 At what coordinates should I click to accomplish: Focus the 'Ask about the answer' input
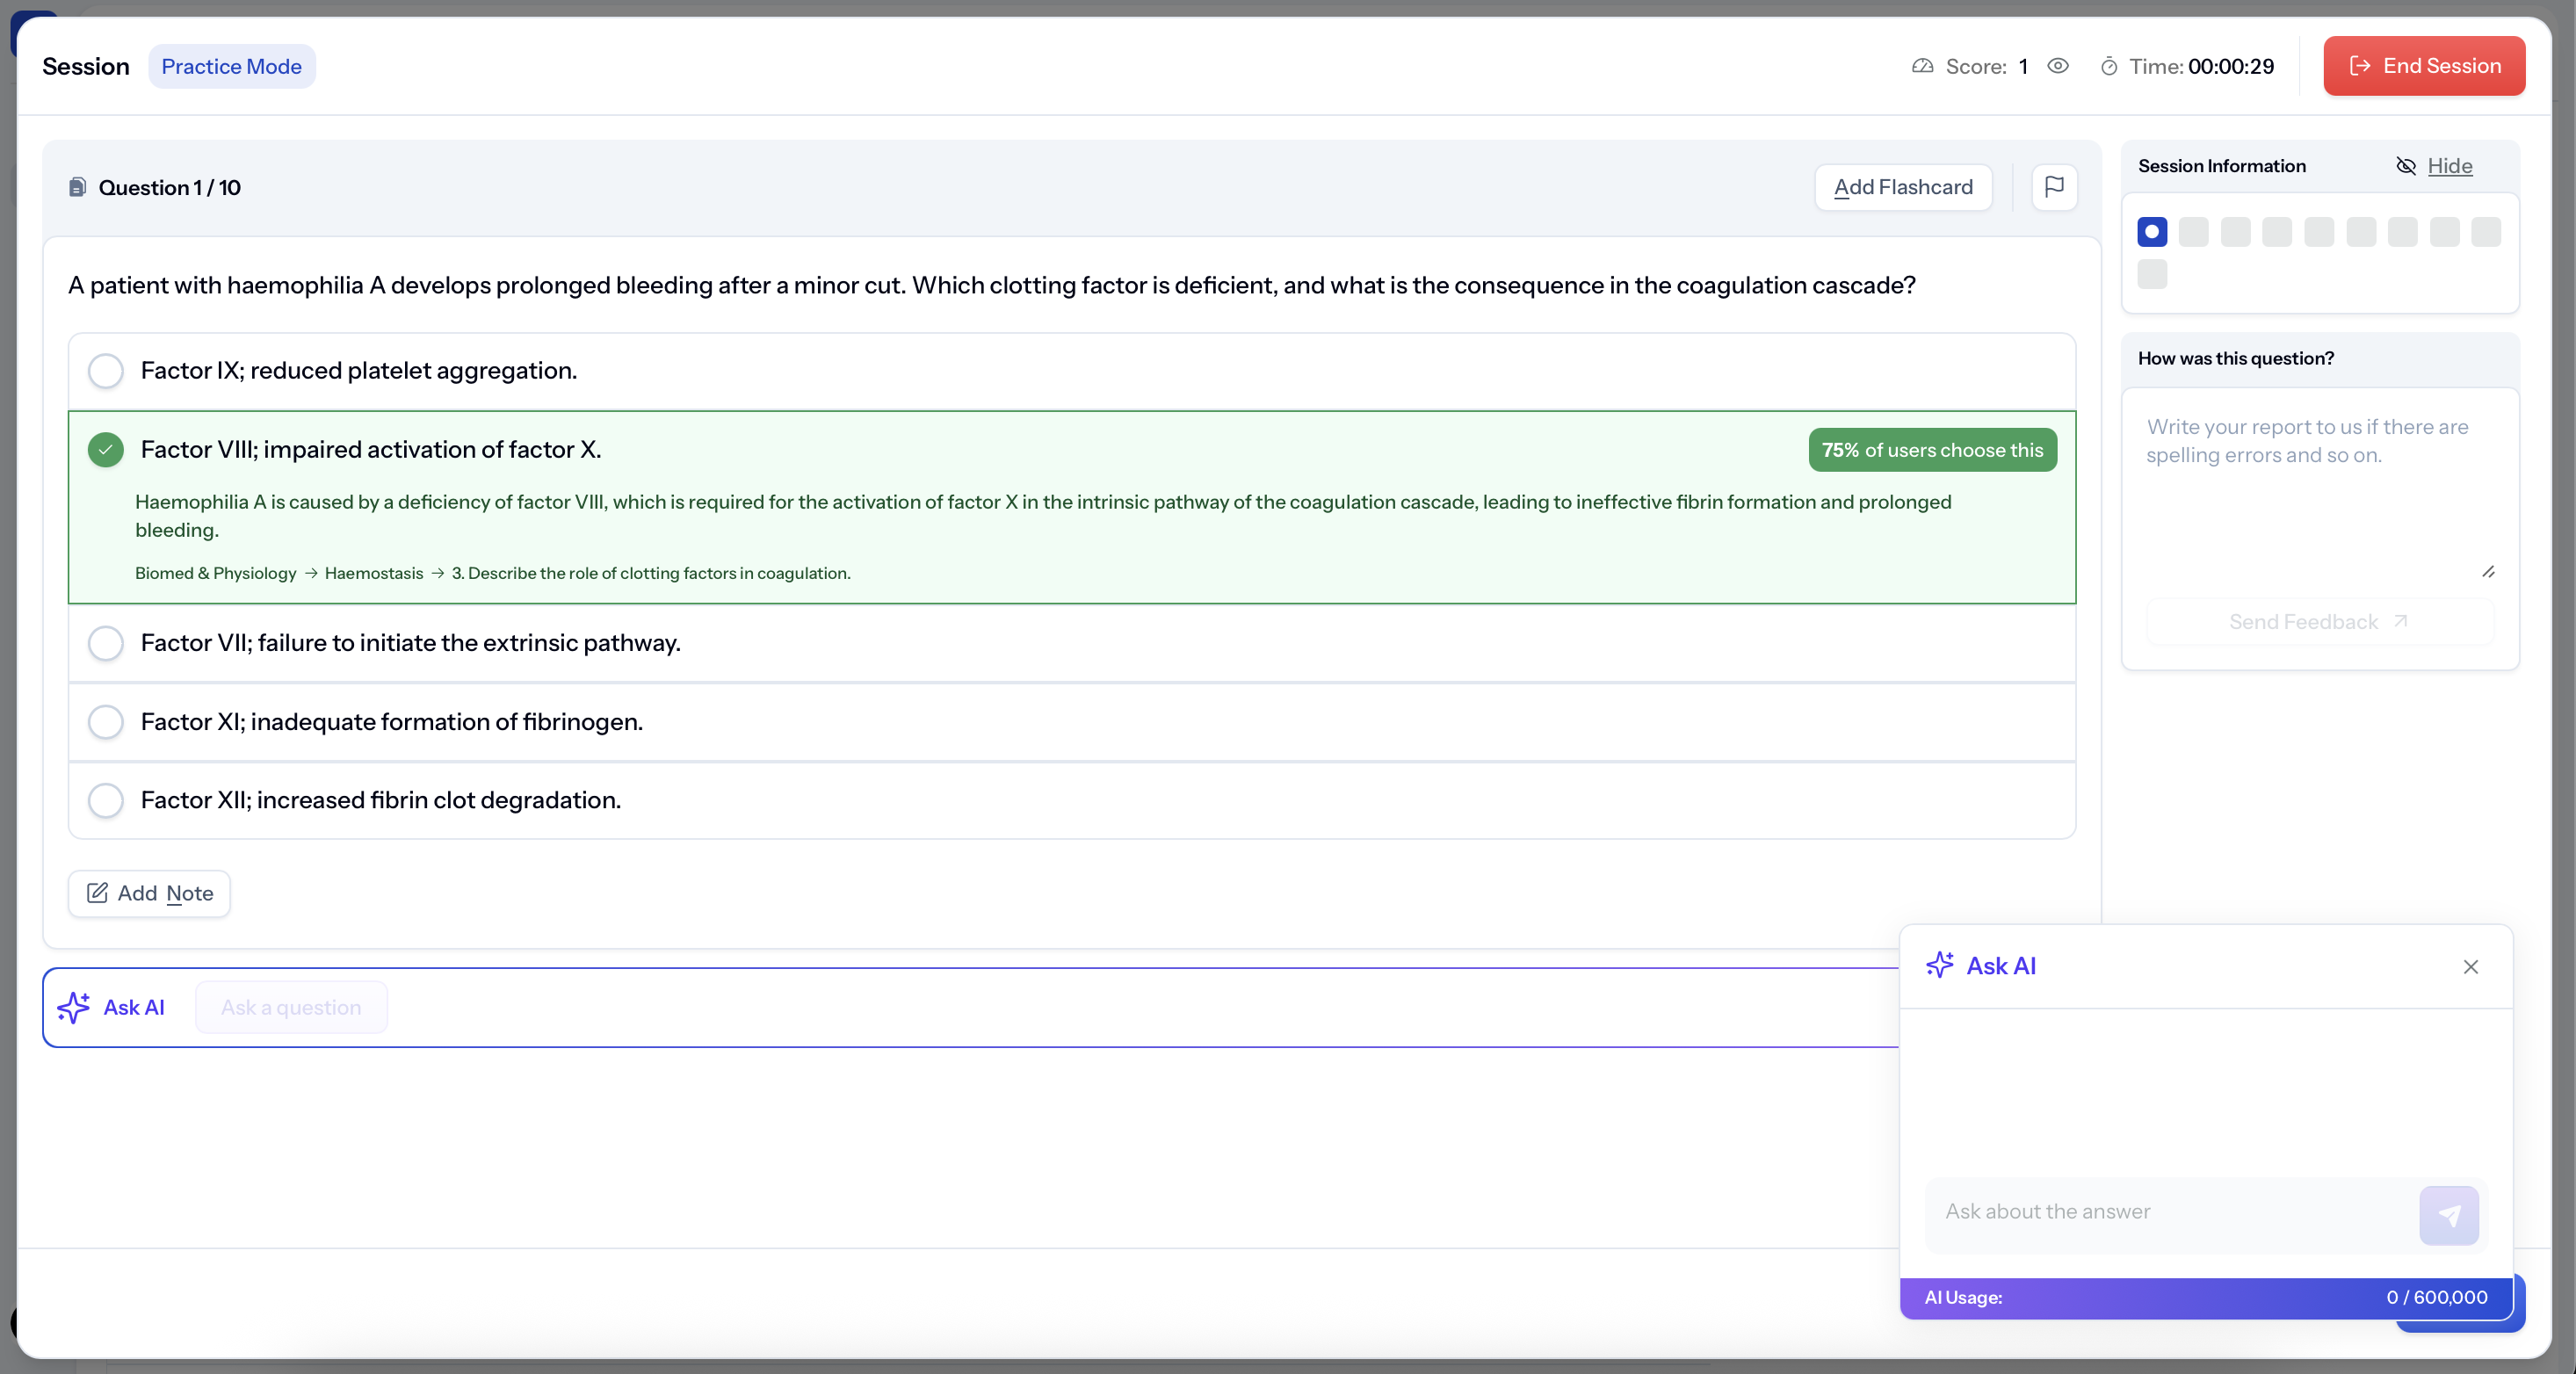tap(2170, 1212)
